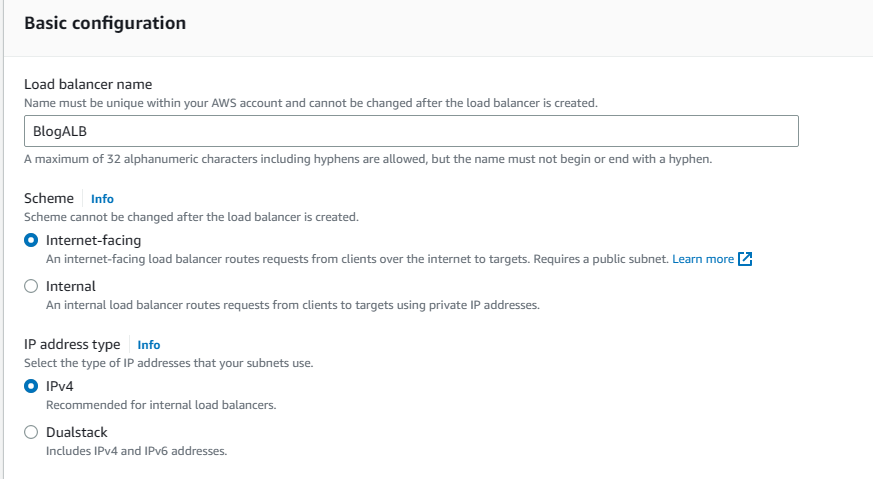Click the IP address type label
Viewport: 873px width, 479px height.
pos(72,344)
